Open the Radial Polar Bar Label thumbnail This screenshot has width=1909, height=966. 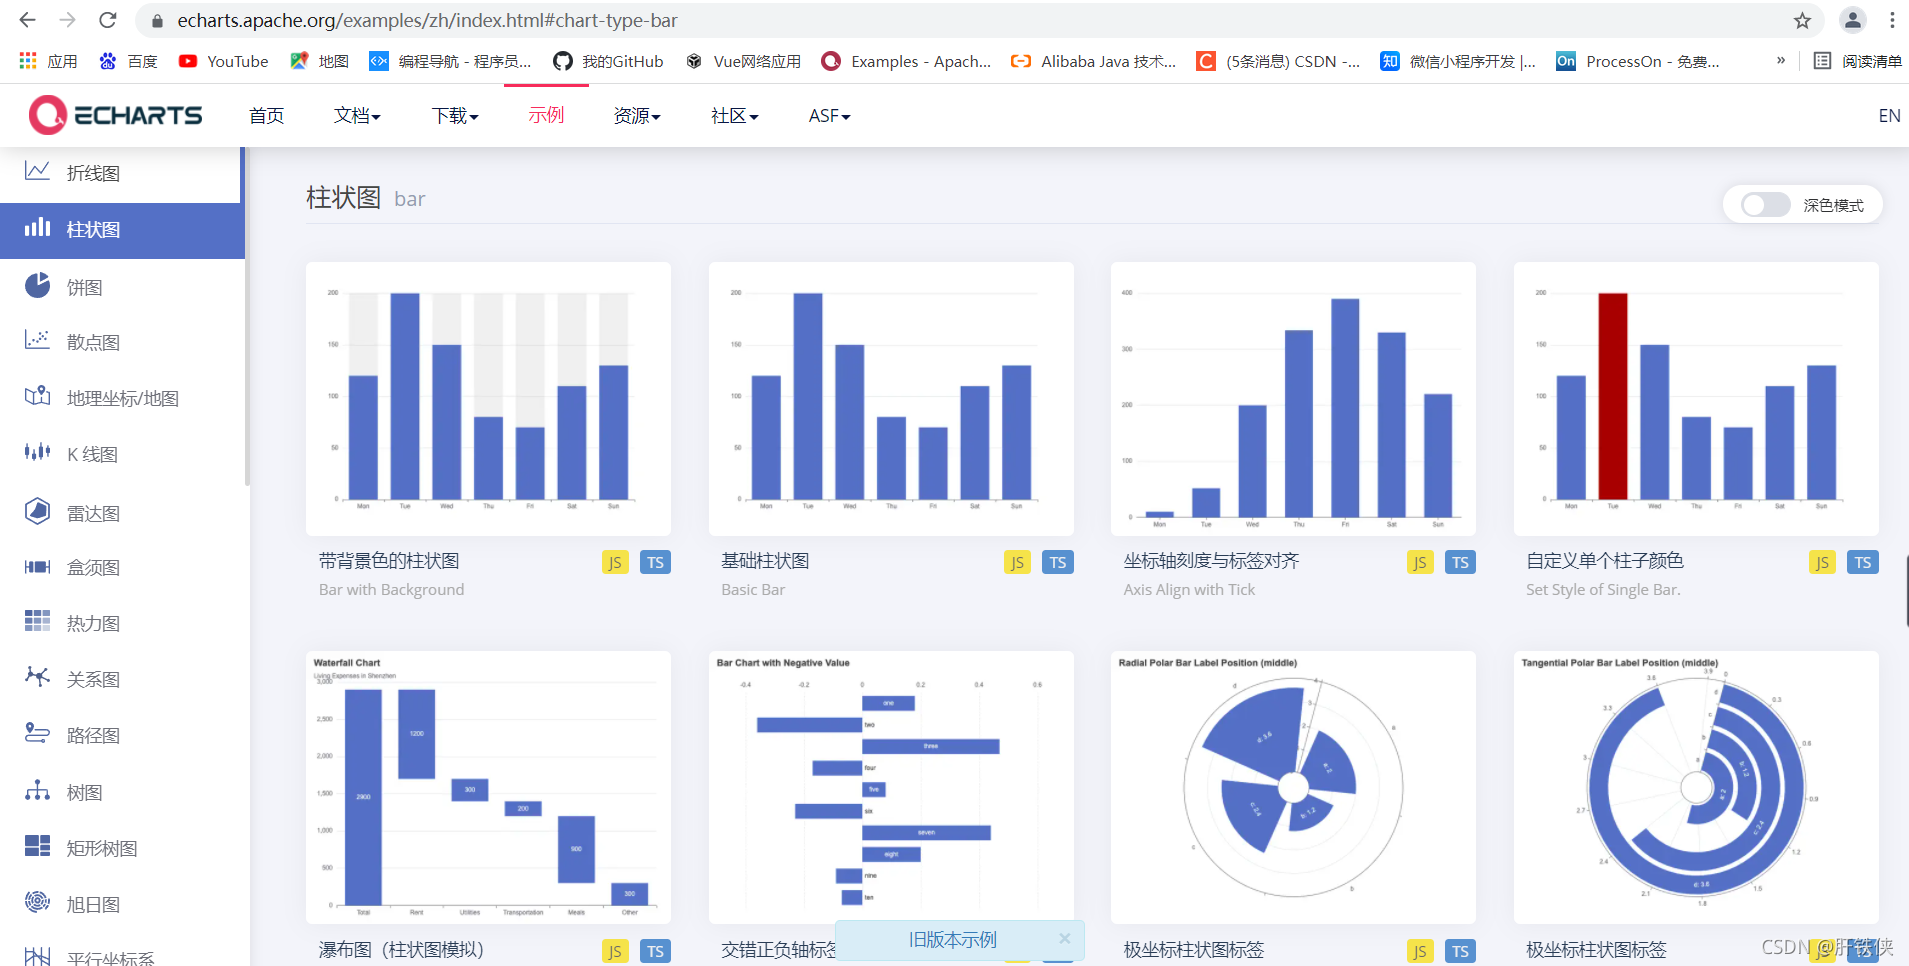point(1293,787)
